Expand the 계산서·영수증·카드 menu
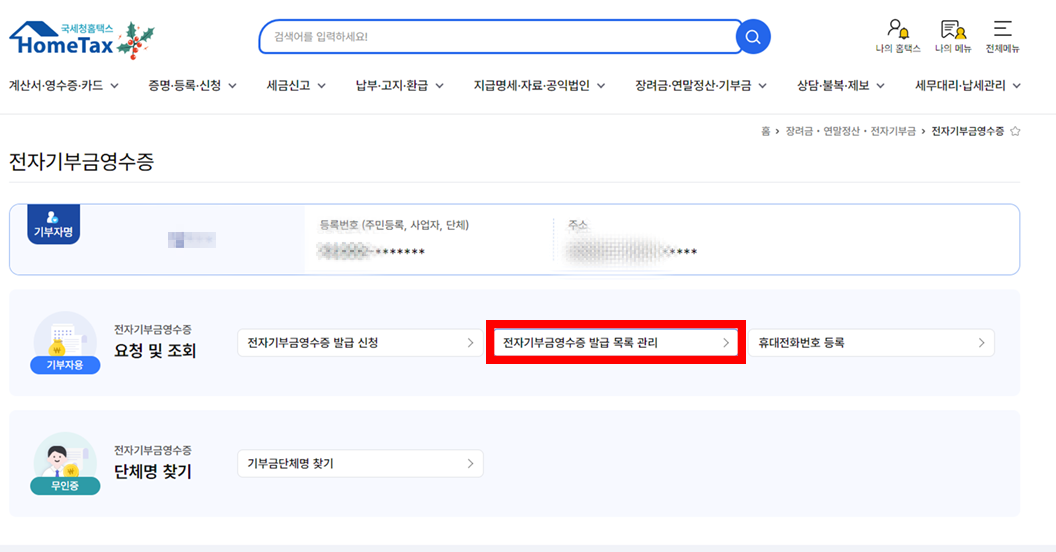Viewport: 1056px width, 552px height. tap(64, 86)
